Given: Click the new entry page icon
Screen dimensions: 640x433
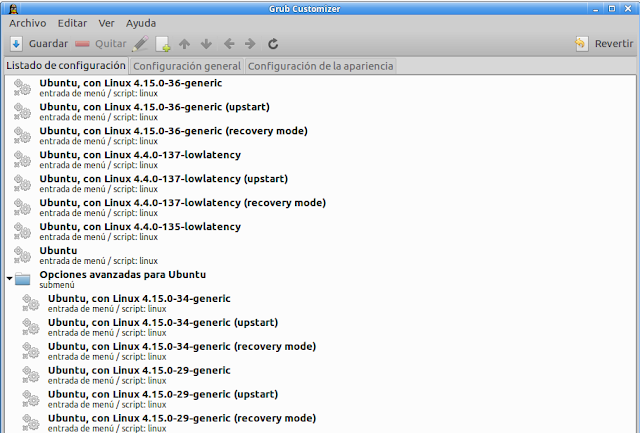Looking at the screenshot, I should (163, 44).
